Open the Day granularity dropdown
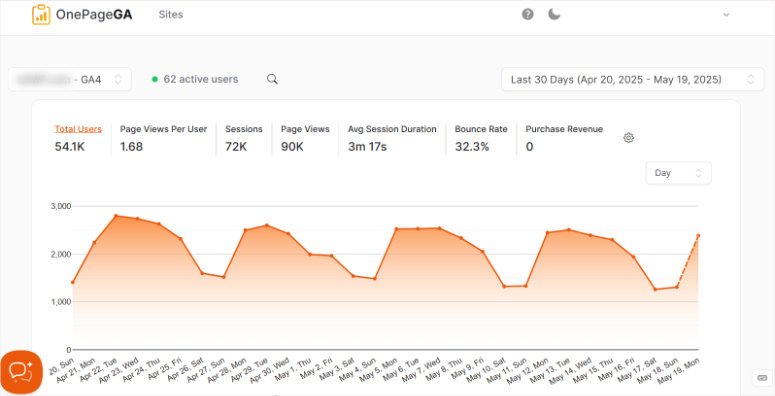 tap(679, 173)
